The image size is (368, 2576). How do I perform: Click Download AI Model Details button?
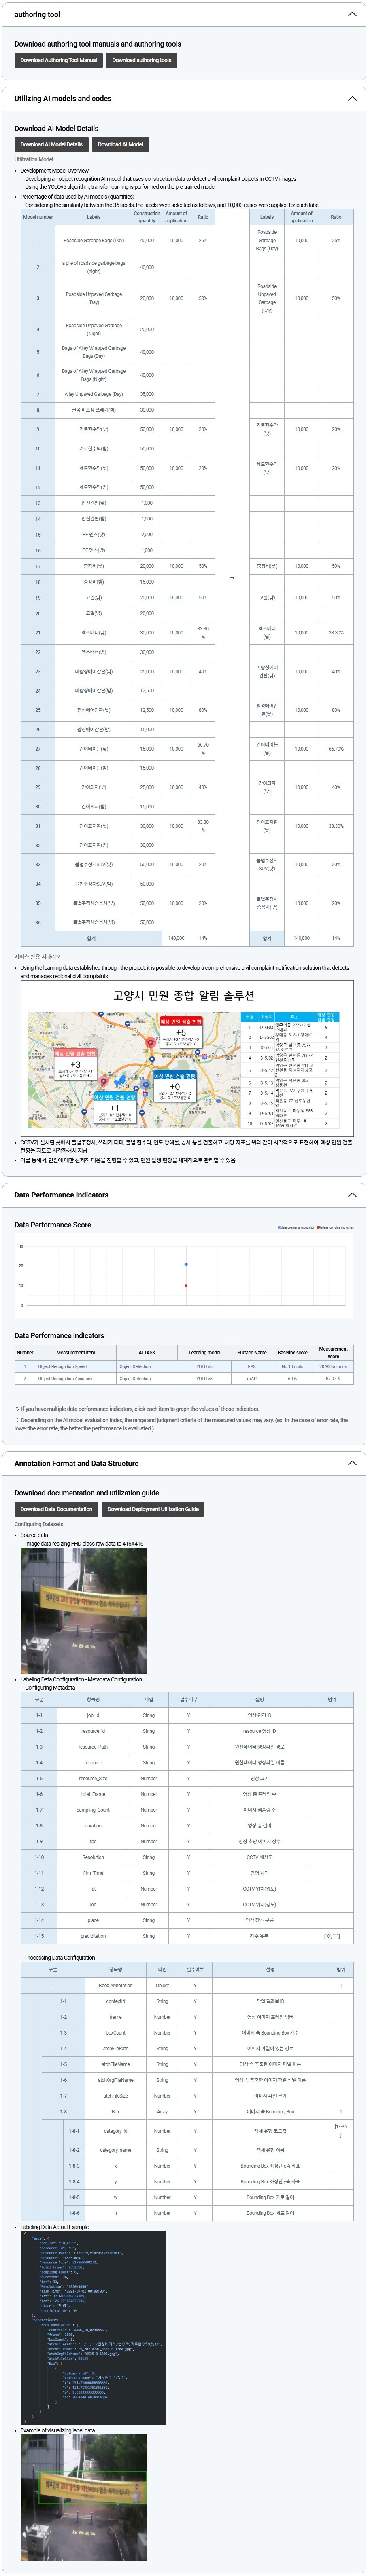52,144
